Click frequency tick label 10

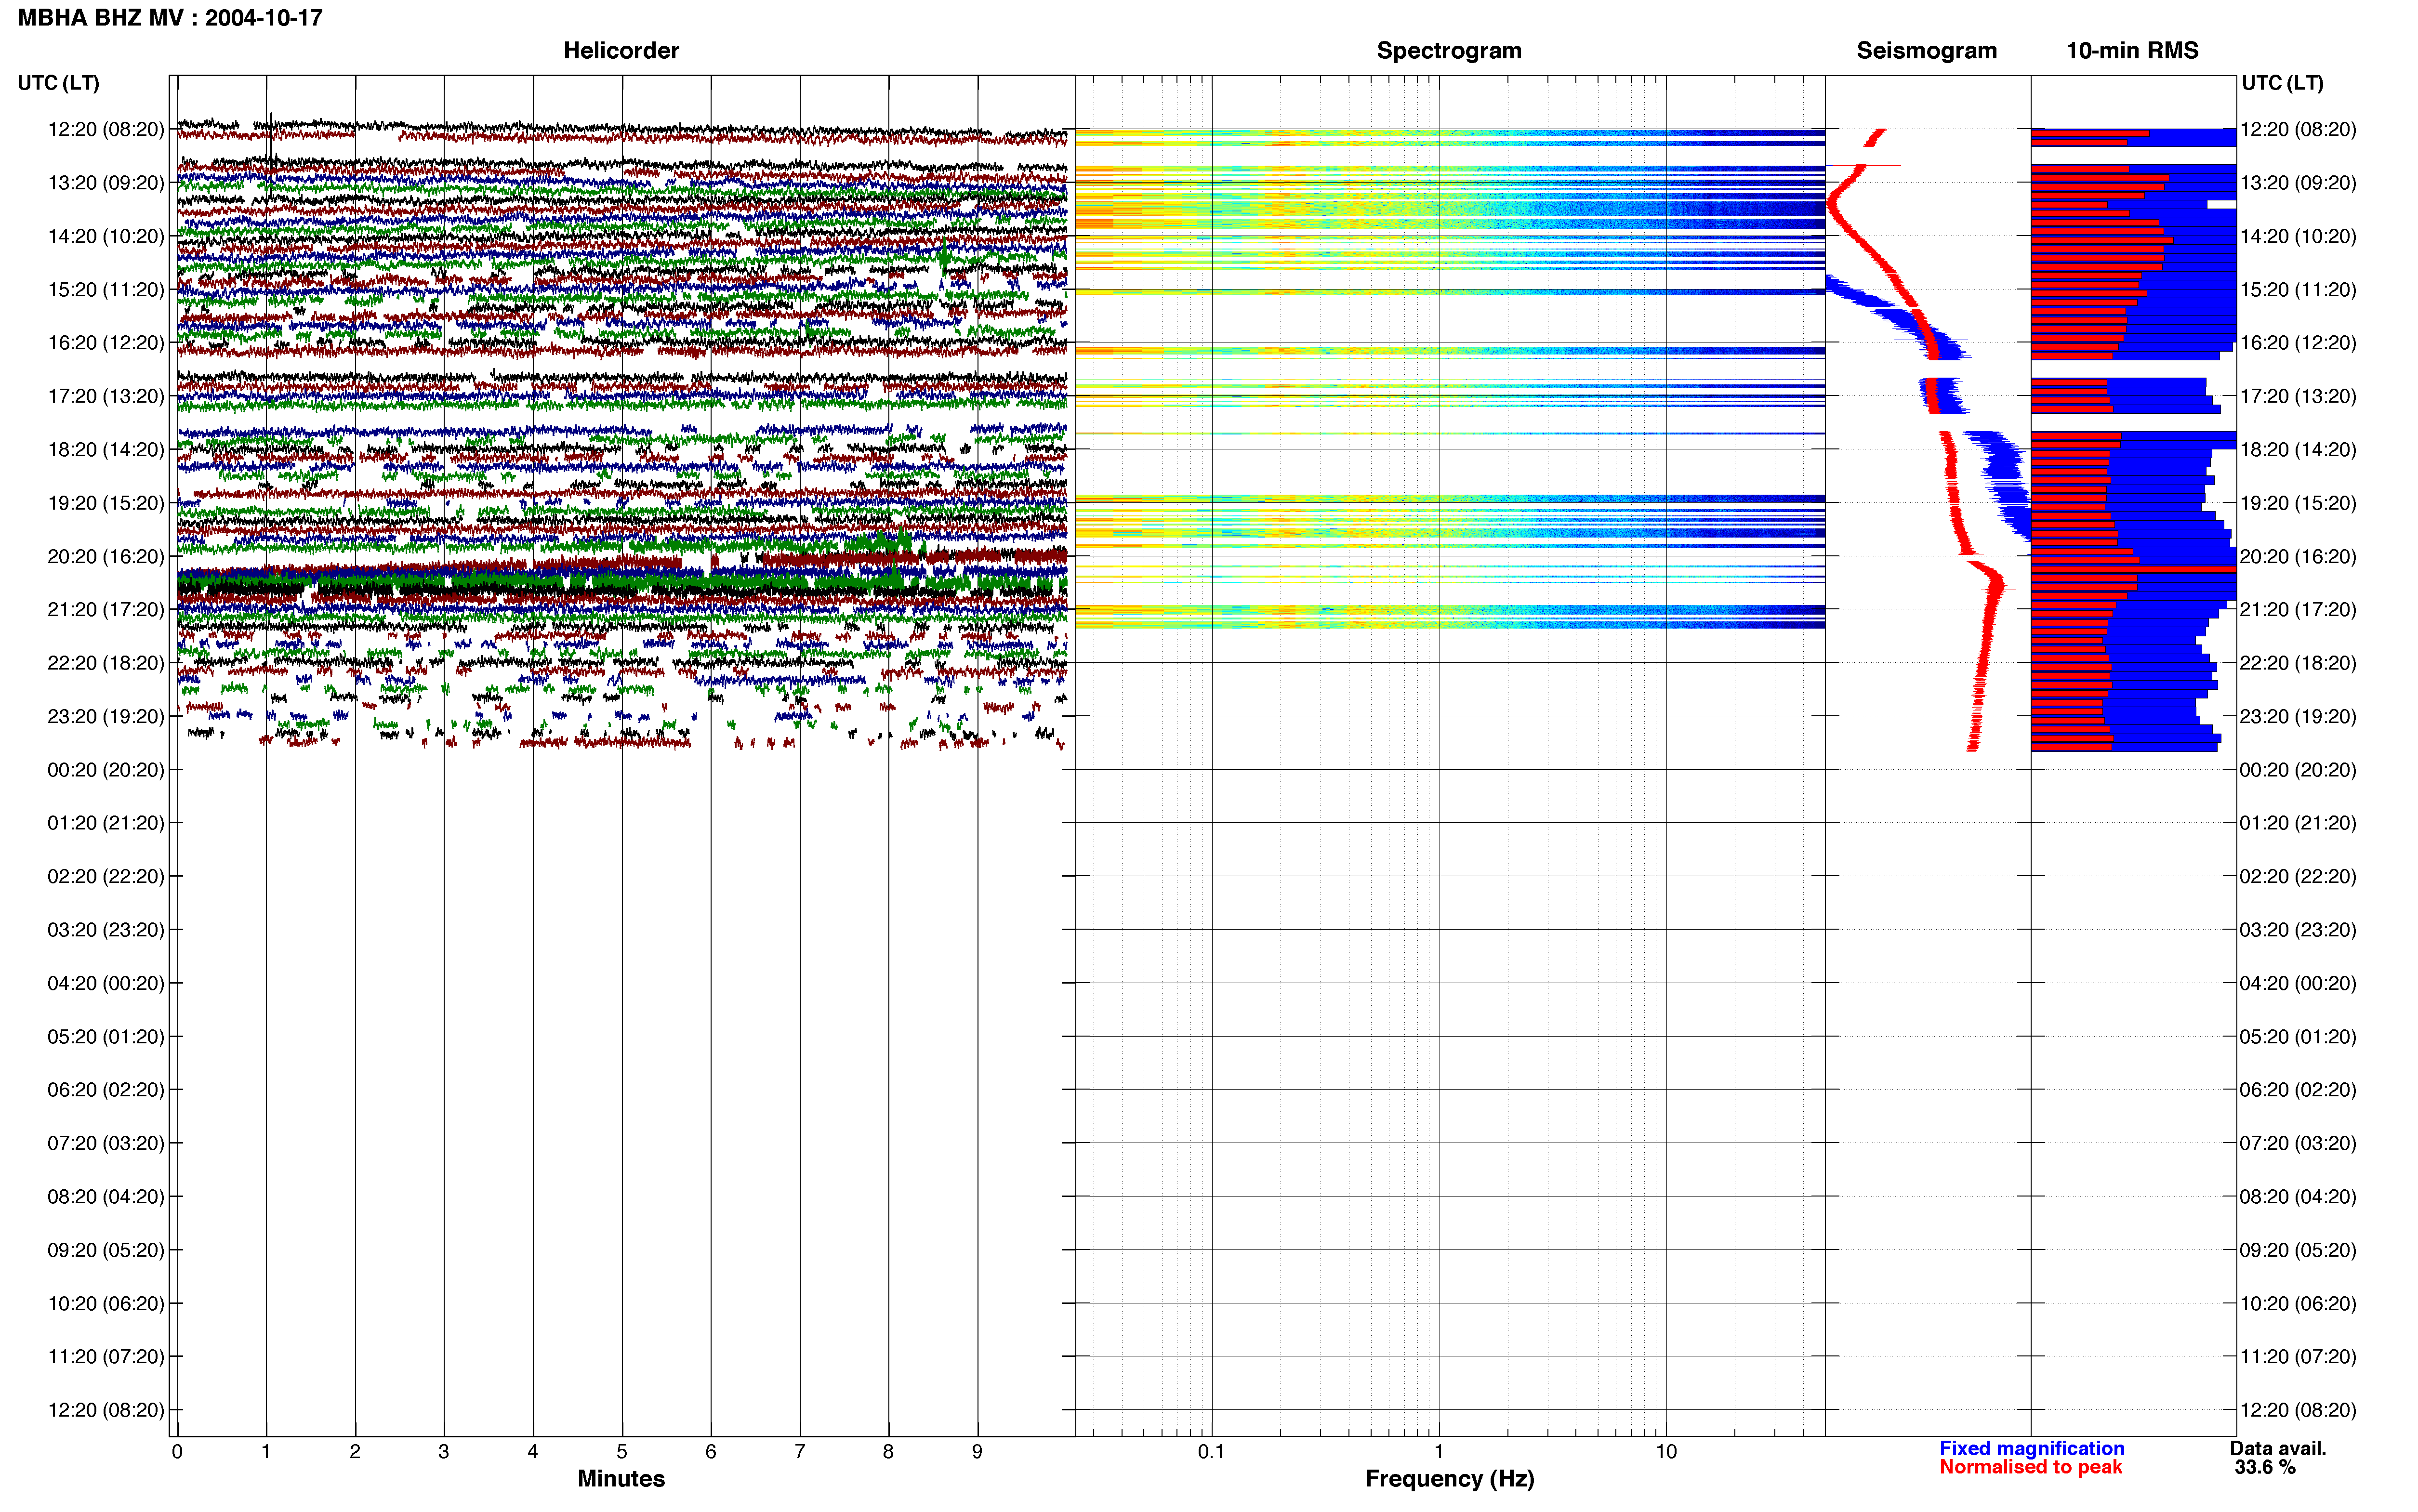coord(1666,1452)
